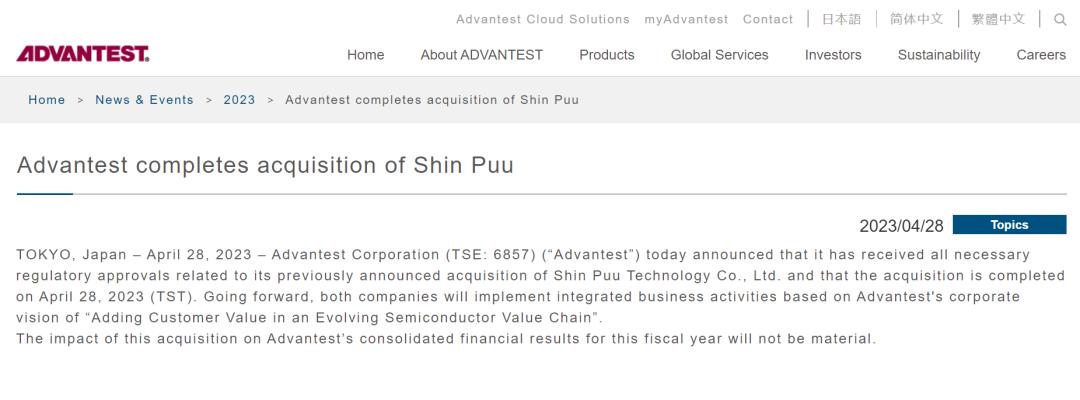The width and height of the screenshot is (1080, 400).
Task: Open the Careers page
Action: pos(1041,55)
